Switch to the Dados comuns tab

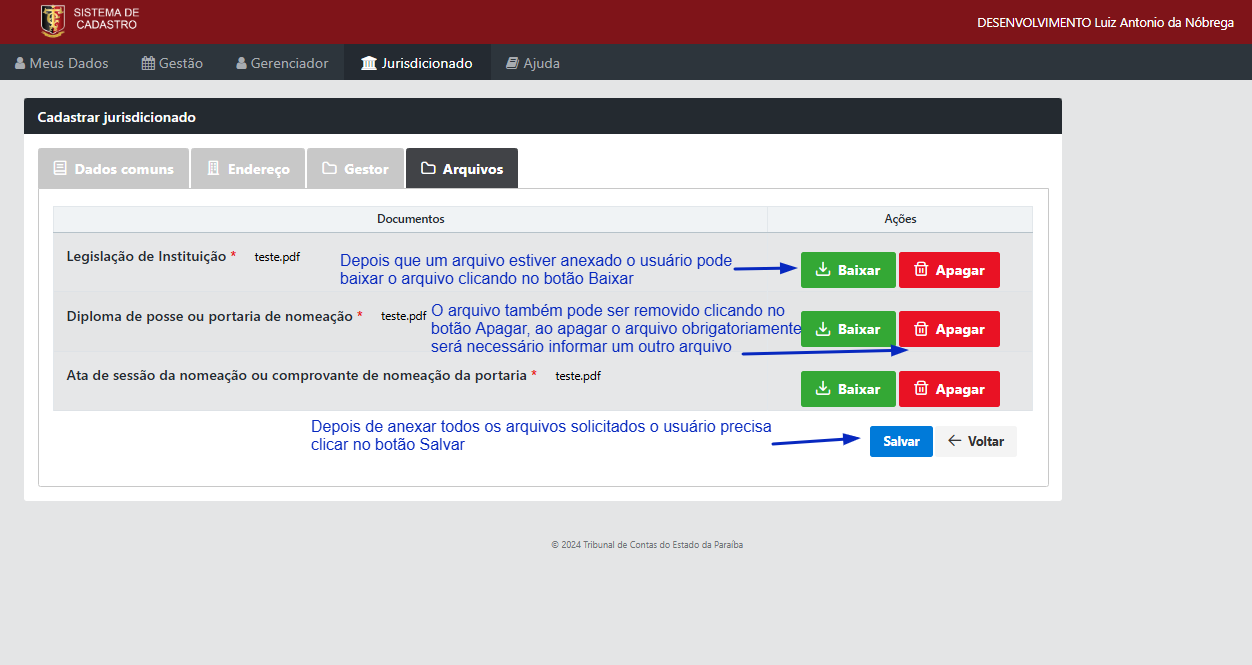click(113, 169)
